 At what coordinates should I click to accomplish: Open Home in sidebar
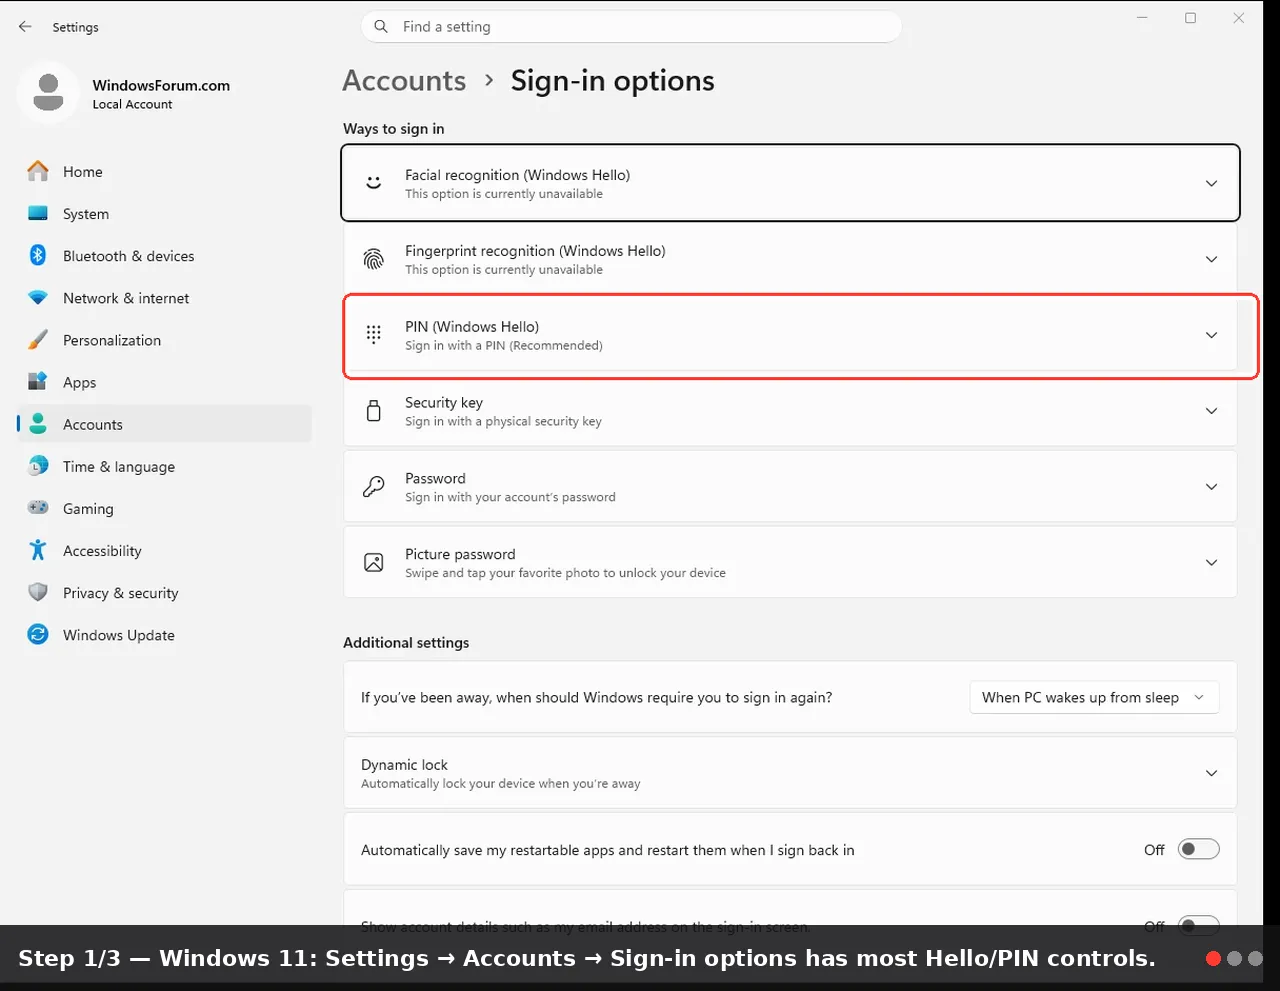point(165,172)
